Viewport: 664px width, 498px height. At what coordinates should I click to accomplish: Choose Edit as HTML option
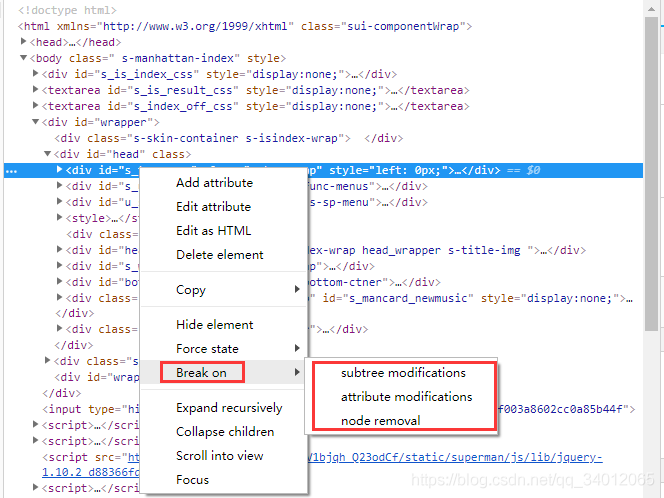pos(213,231)
